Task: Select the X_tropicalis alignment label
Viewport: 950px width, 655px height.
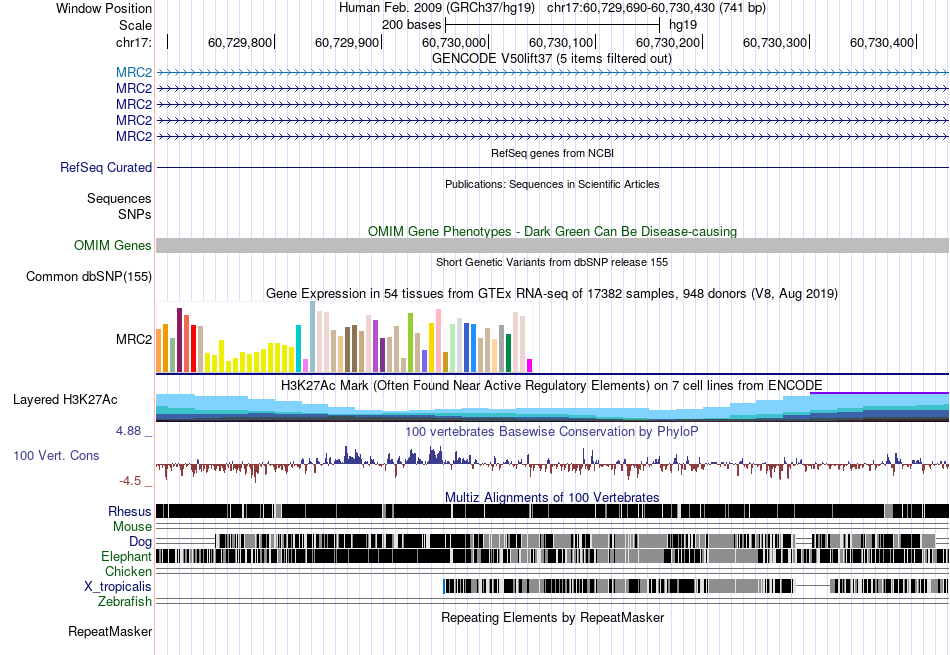Action: pyautogui.click(x=118, y=587)
